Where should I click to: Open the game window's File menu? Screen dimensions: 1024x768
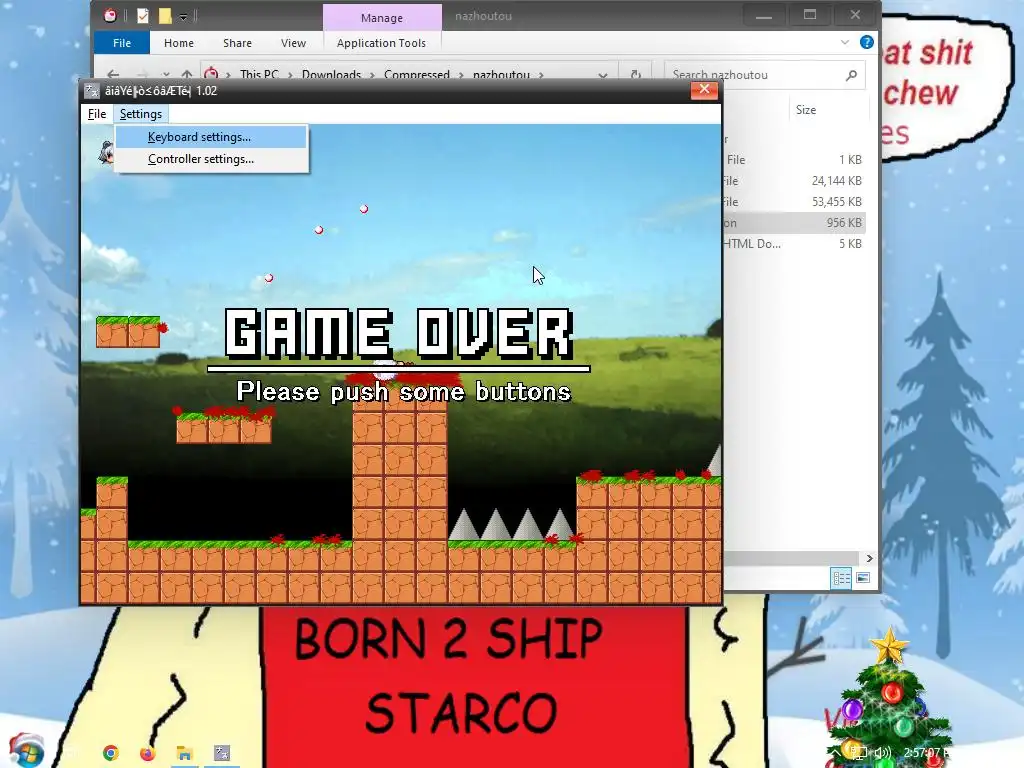pos(97,114)
